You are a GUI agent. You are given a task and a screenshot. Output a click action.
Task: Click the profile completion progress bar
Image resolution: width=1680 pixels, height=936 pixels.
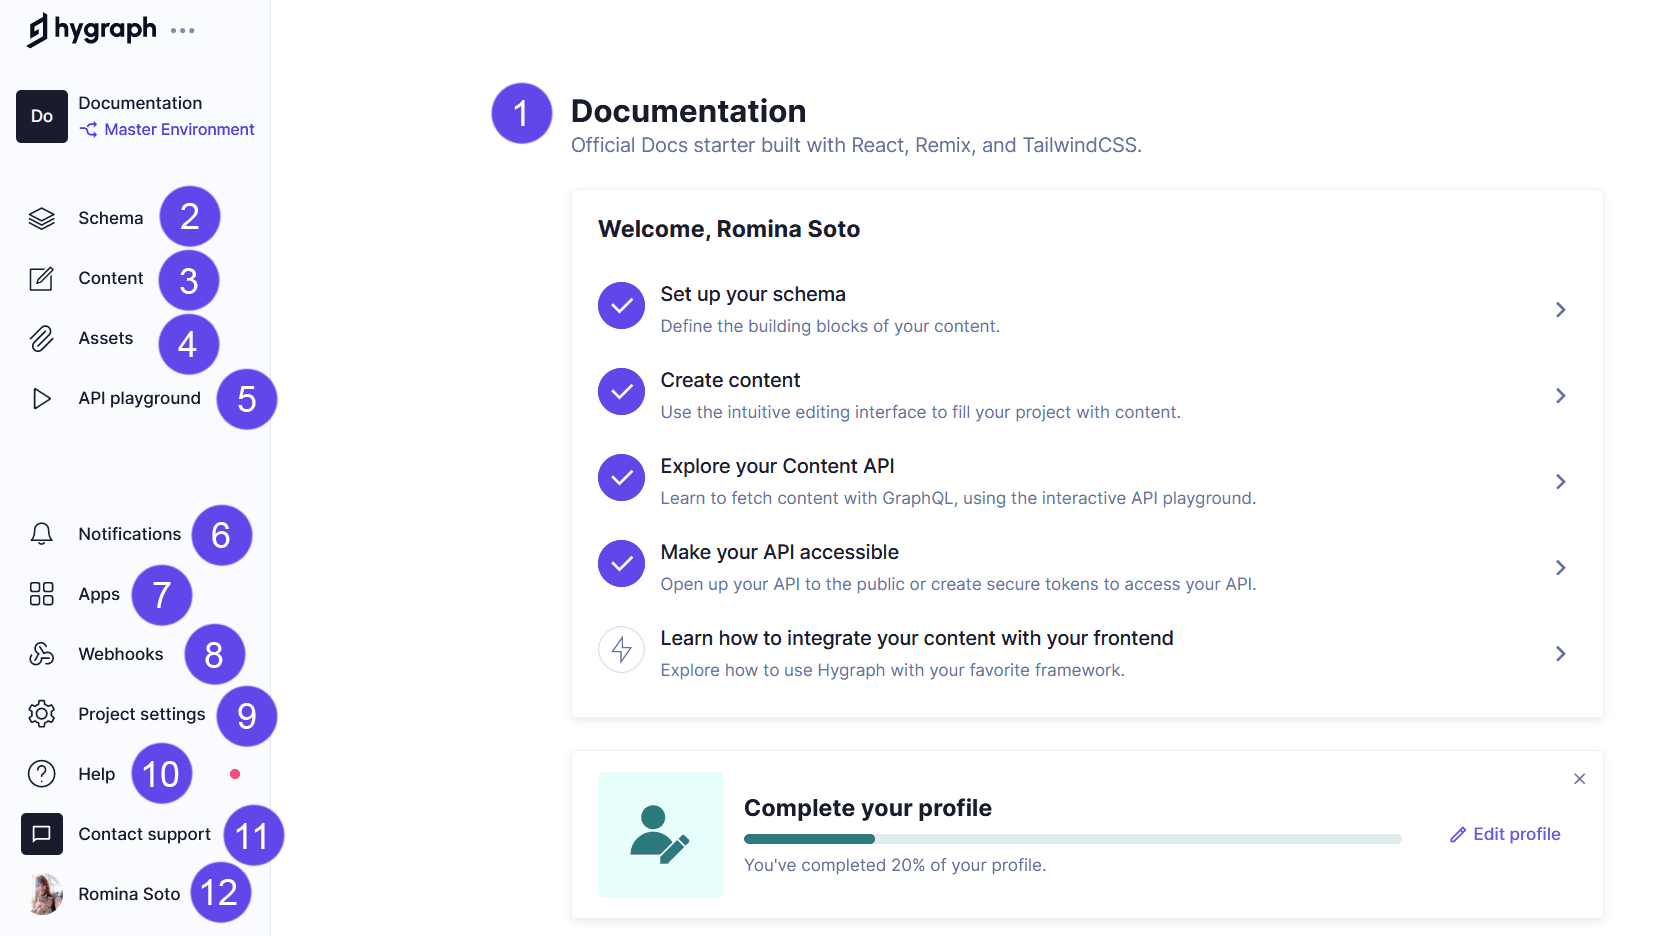(x=1072, y=839)
